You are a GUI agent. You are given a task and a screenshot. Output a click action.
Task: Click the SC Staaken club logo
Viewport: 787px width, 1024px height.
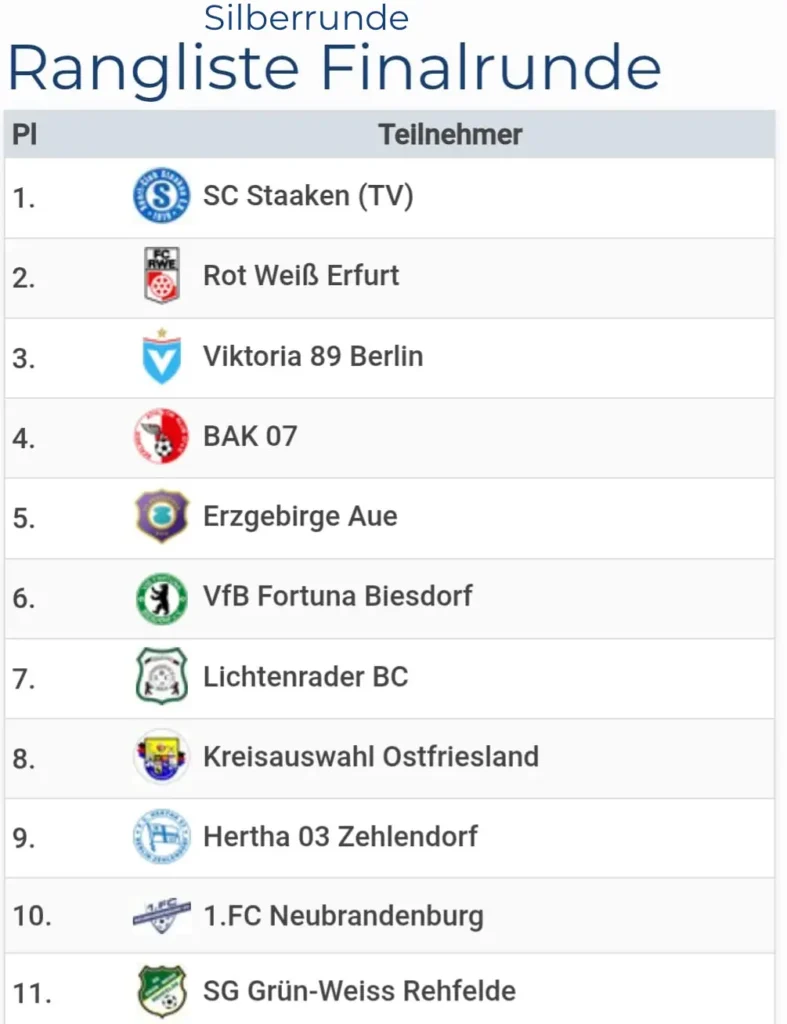(x=161, y=195)
